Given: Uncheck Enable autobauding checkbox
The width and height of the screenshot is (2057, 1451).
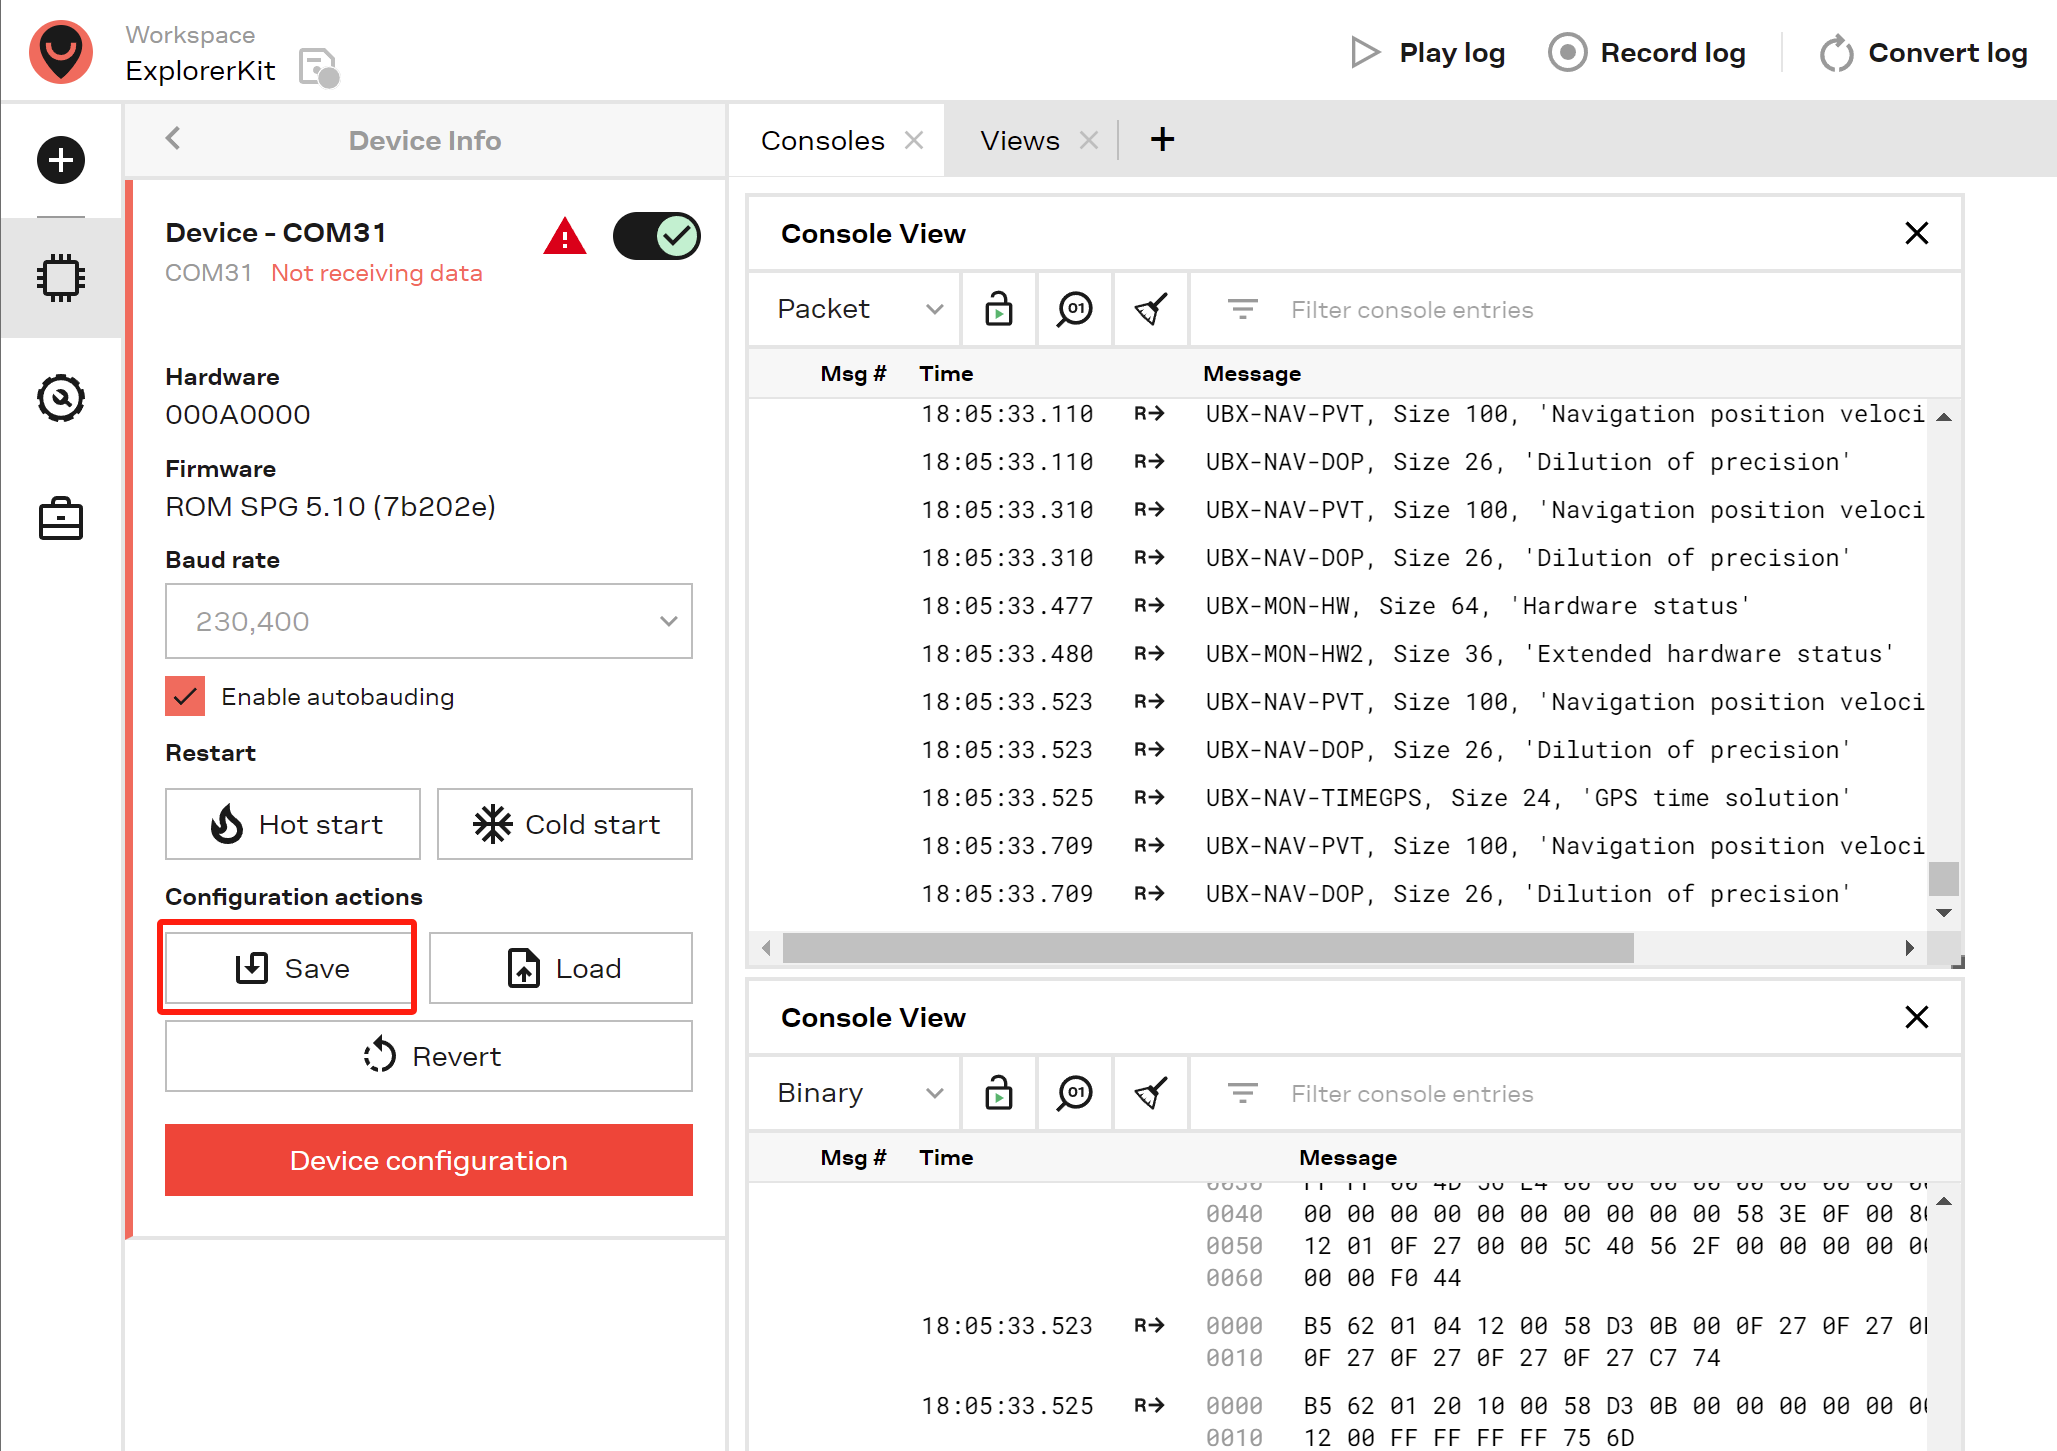Looking at the screenshot, I should coord(185,696).
